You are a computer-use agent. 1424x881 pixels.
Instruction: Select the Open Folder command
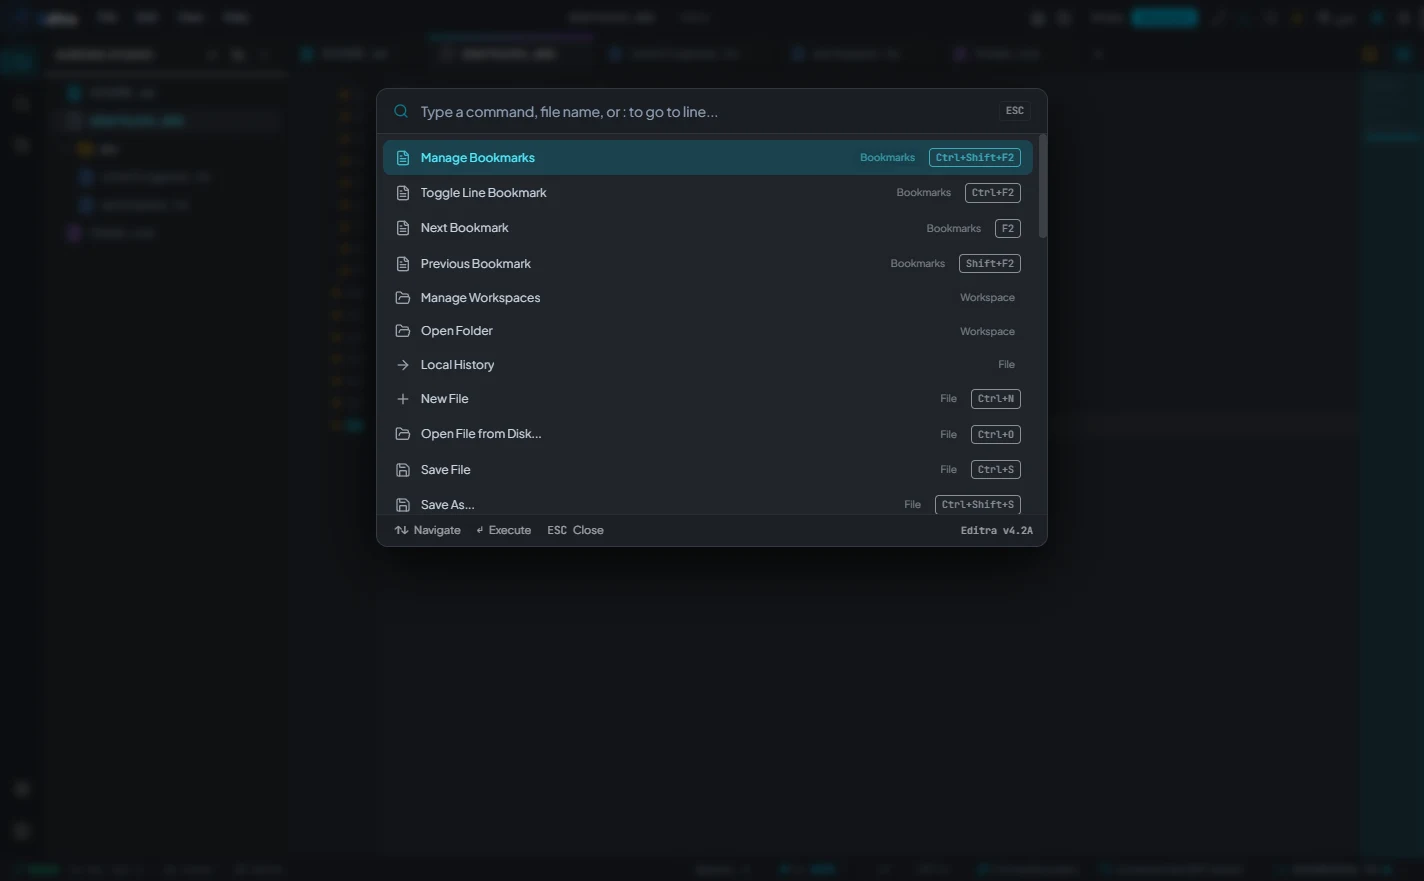pos(708,331)
